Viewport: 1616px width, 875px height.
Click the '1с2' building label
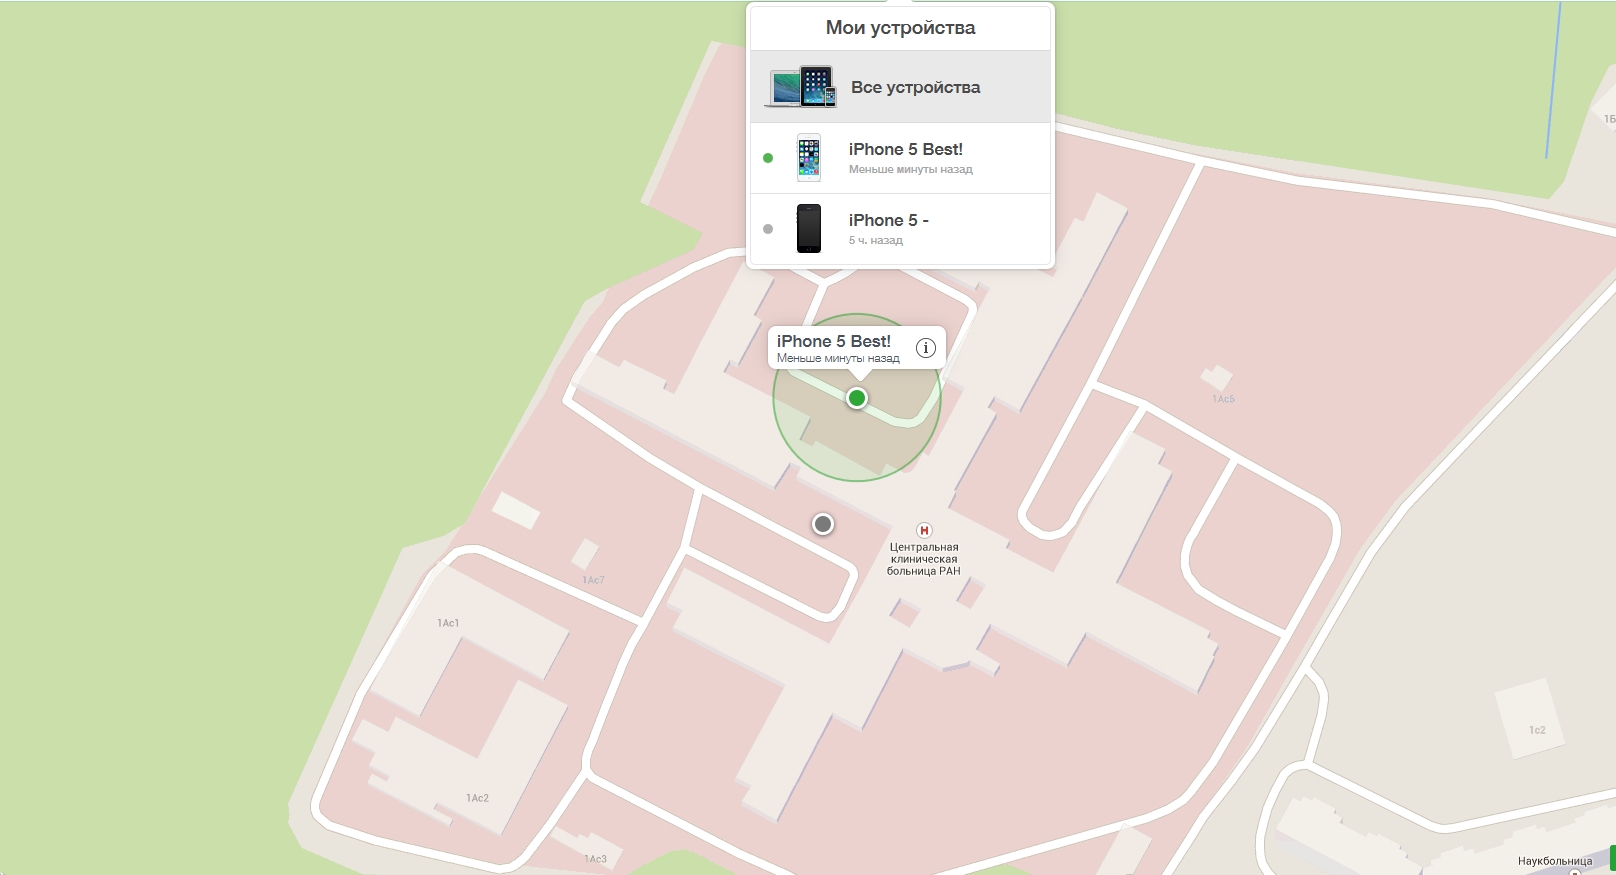(1537, 730)
